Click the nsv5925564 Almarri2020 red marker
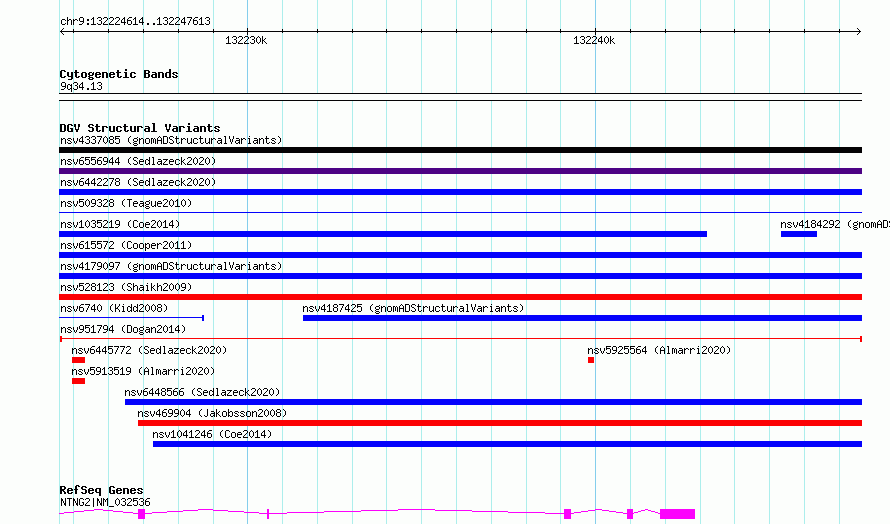Screen dimensions: 890x524 click(x=591, y=360)
